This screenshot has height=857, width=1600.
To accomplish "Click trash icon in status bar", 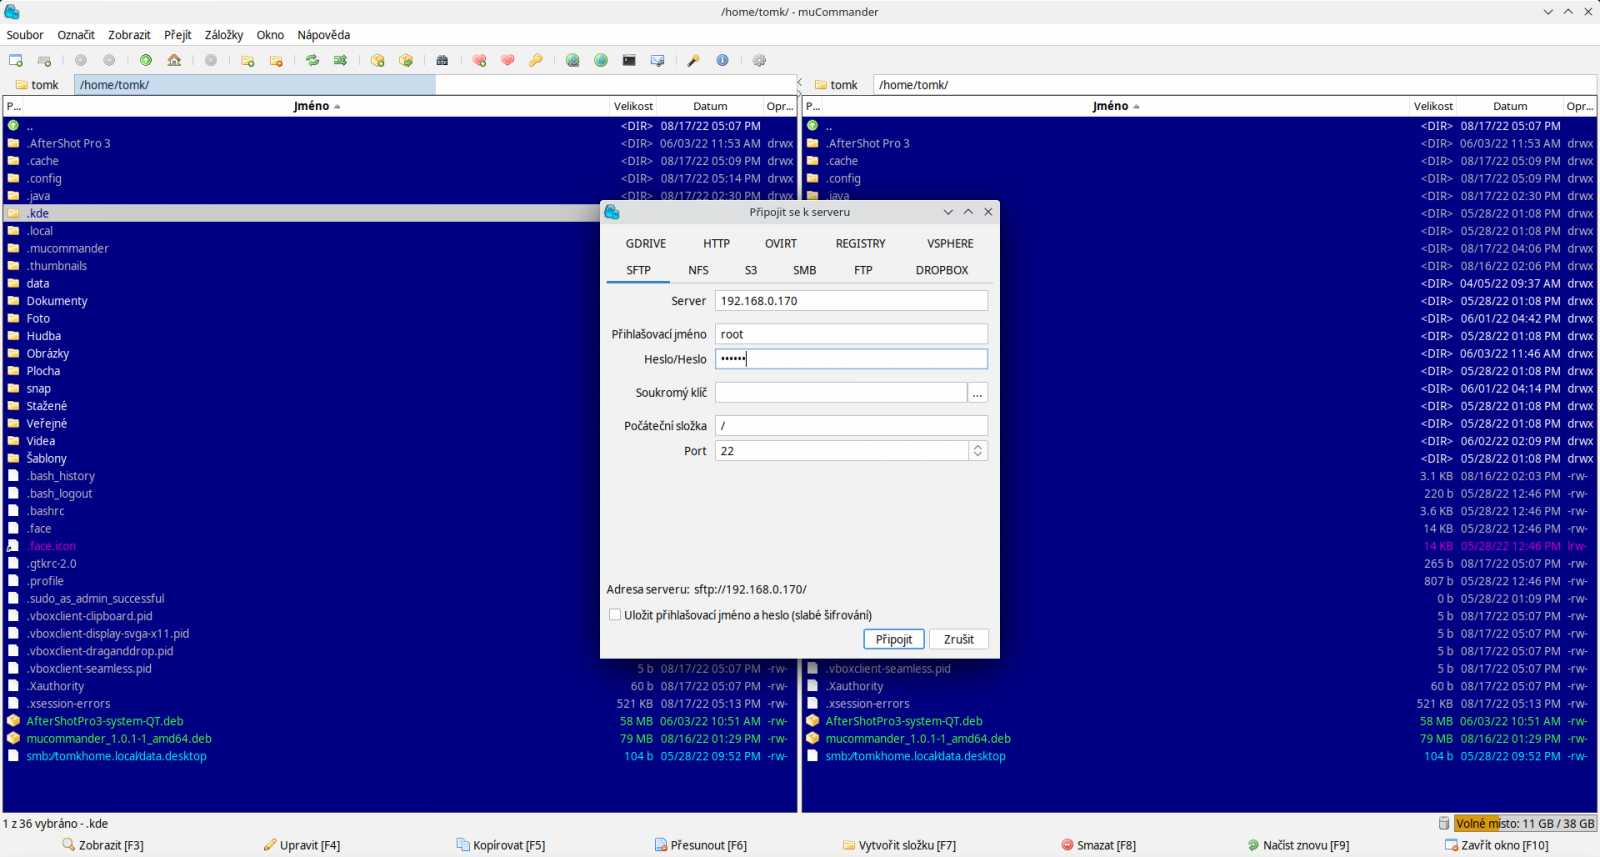I will (x=1443, y=824).
